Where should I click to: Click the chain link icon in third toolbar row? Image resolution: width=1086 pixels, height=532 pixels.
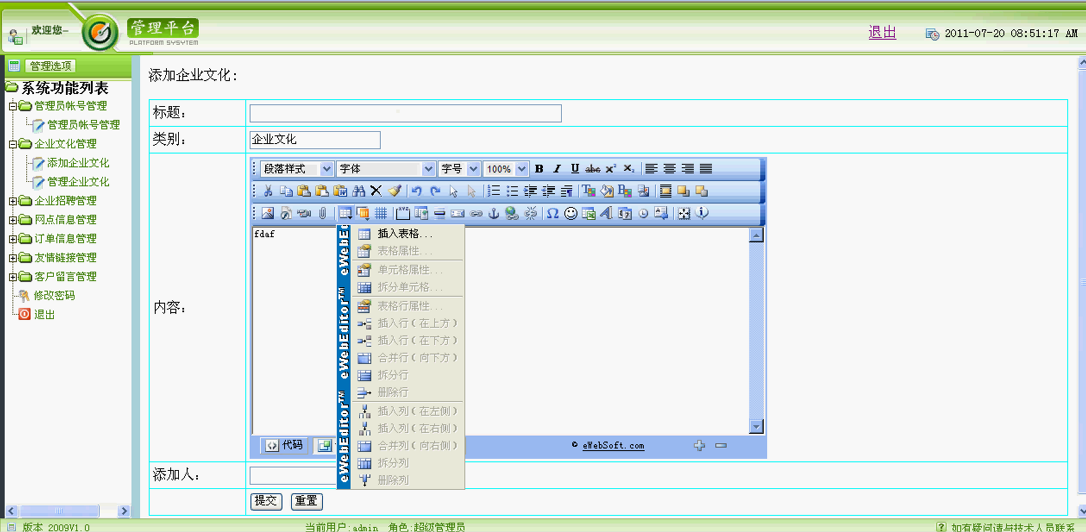pos(476,214)
